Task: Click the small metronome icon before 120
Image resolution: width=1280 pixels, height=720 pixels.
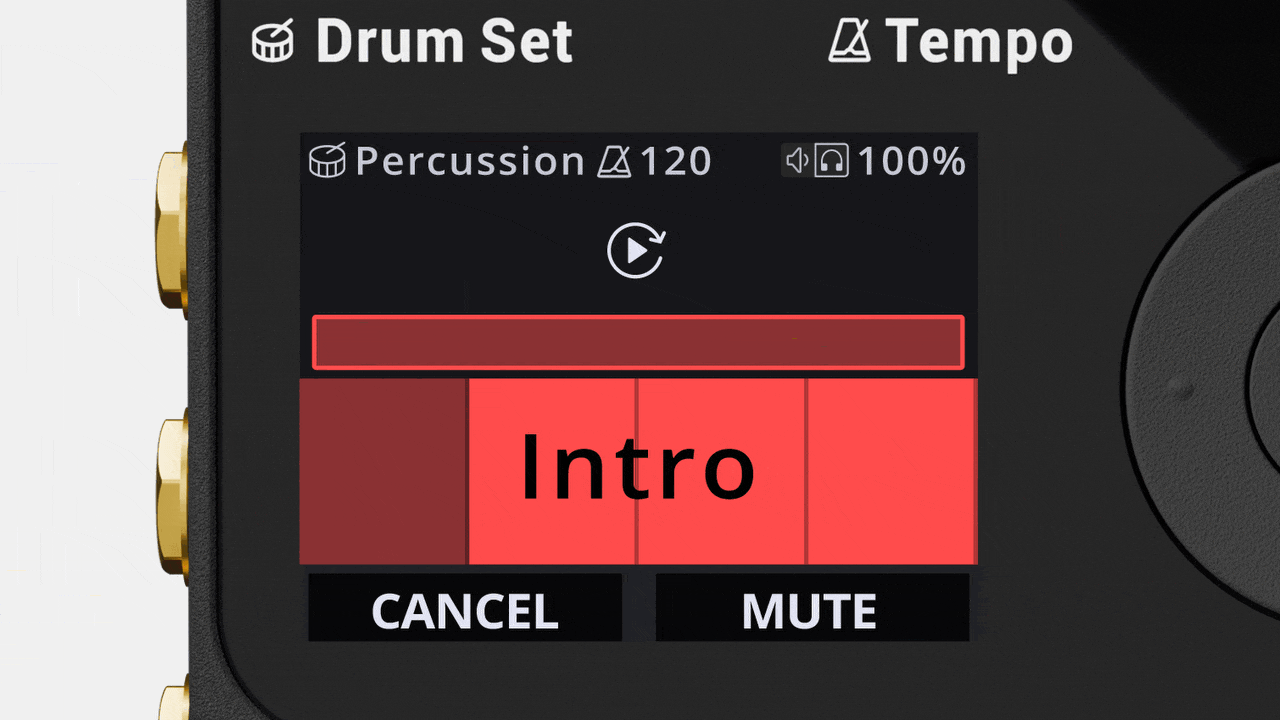Action: click(614, 161)
